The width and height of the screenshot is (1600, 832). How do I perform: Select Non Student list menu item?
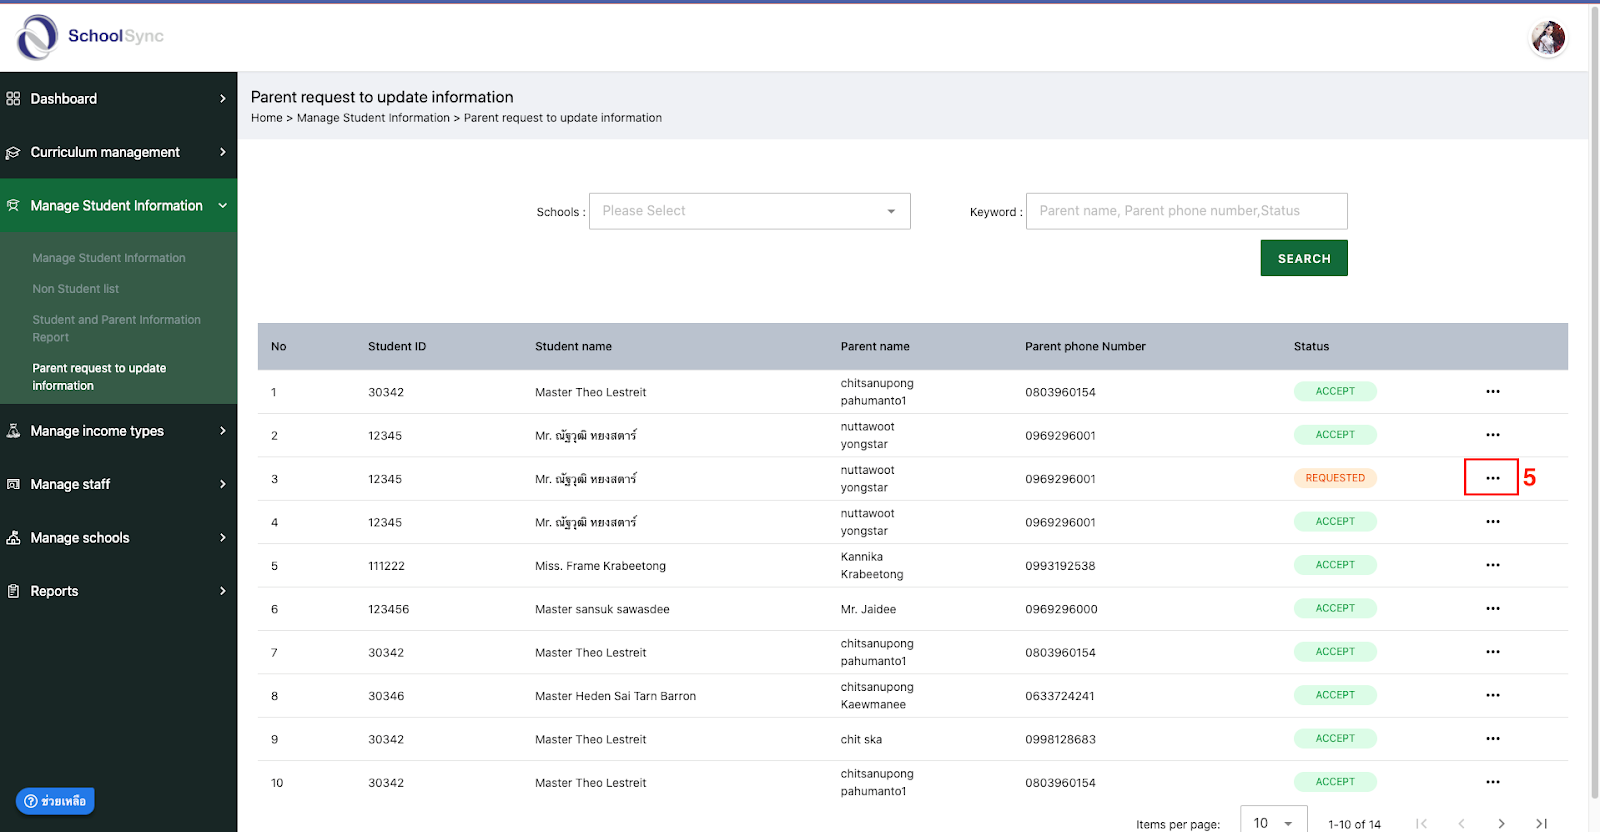(76, 289)
